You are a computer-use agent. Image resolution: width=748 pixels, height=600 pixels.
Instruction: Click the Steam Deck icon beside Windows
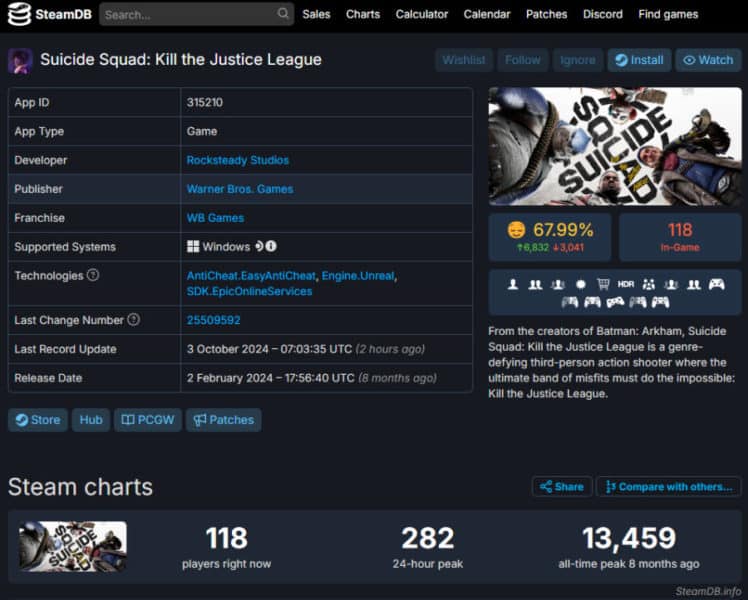pyautogui.click(x=259, y=246)
